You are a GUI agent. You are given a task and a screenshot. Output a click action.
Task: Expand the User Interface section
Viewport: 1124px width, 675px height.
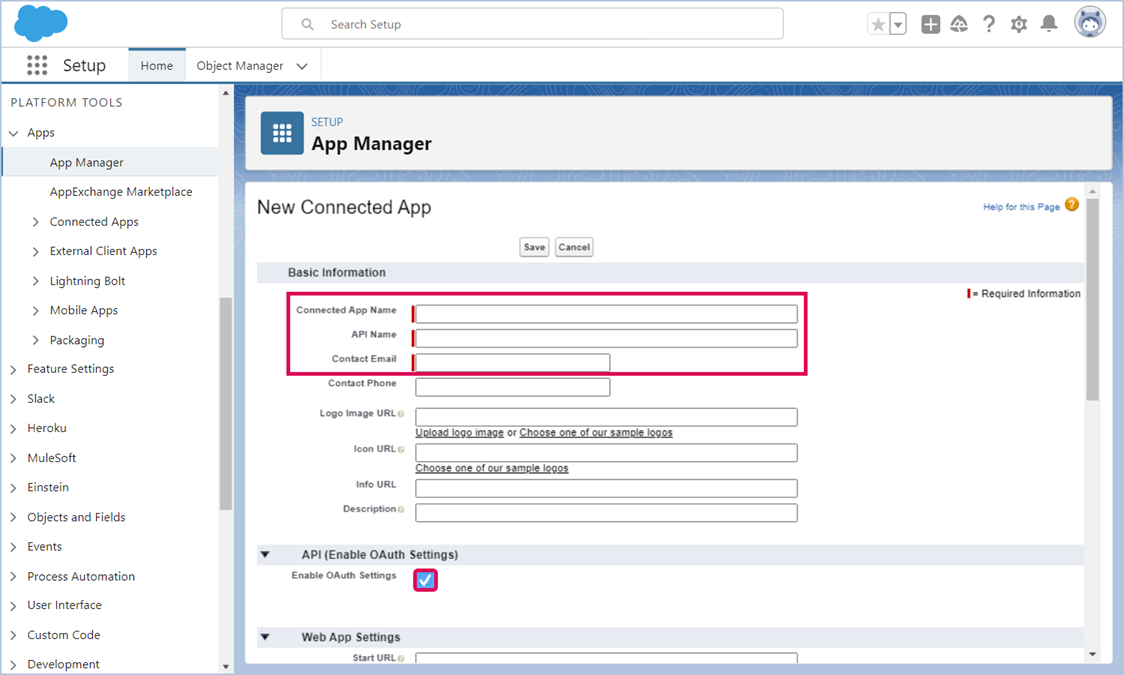pos(14,606)
